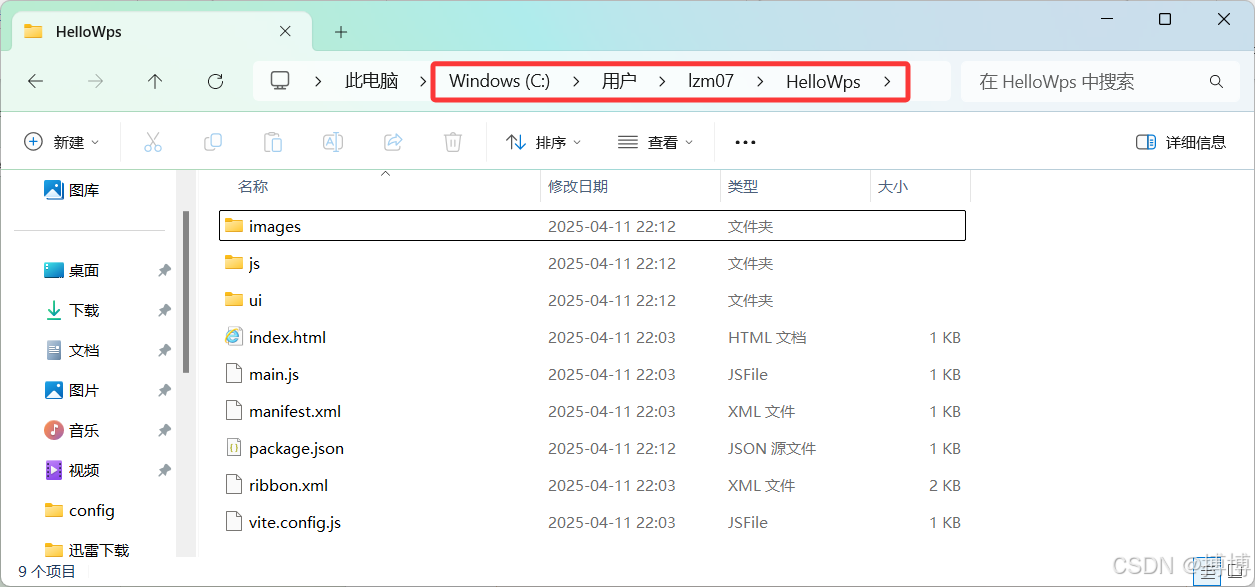This screenshot has height=587, width=1255.
Task: Expand chevron after 用户 breadcrumb
Action: point(662,82)
